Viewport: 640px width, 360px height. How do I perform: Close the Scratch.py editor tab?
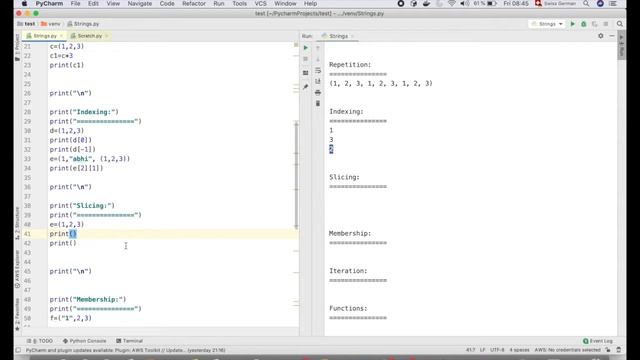pyautogui.click(x=107, y=36)
